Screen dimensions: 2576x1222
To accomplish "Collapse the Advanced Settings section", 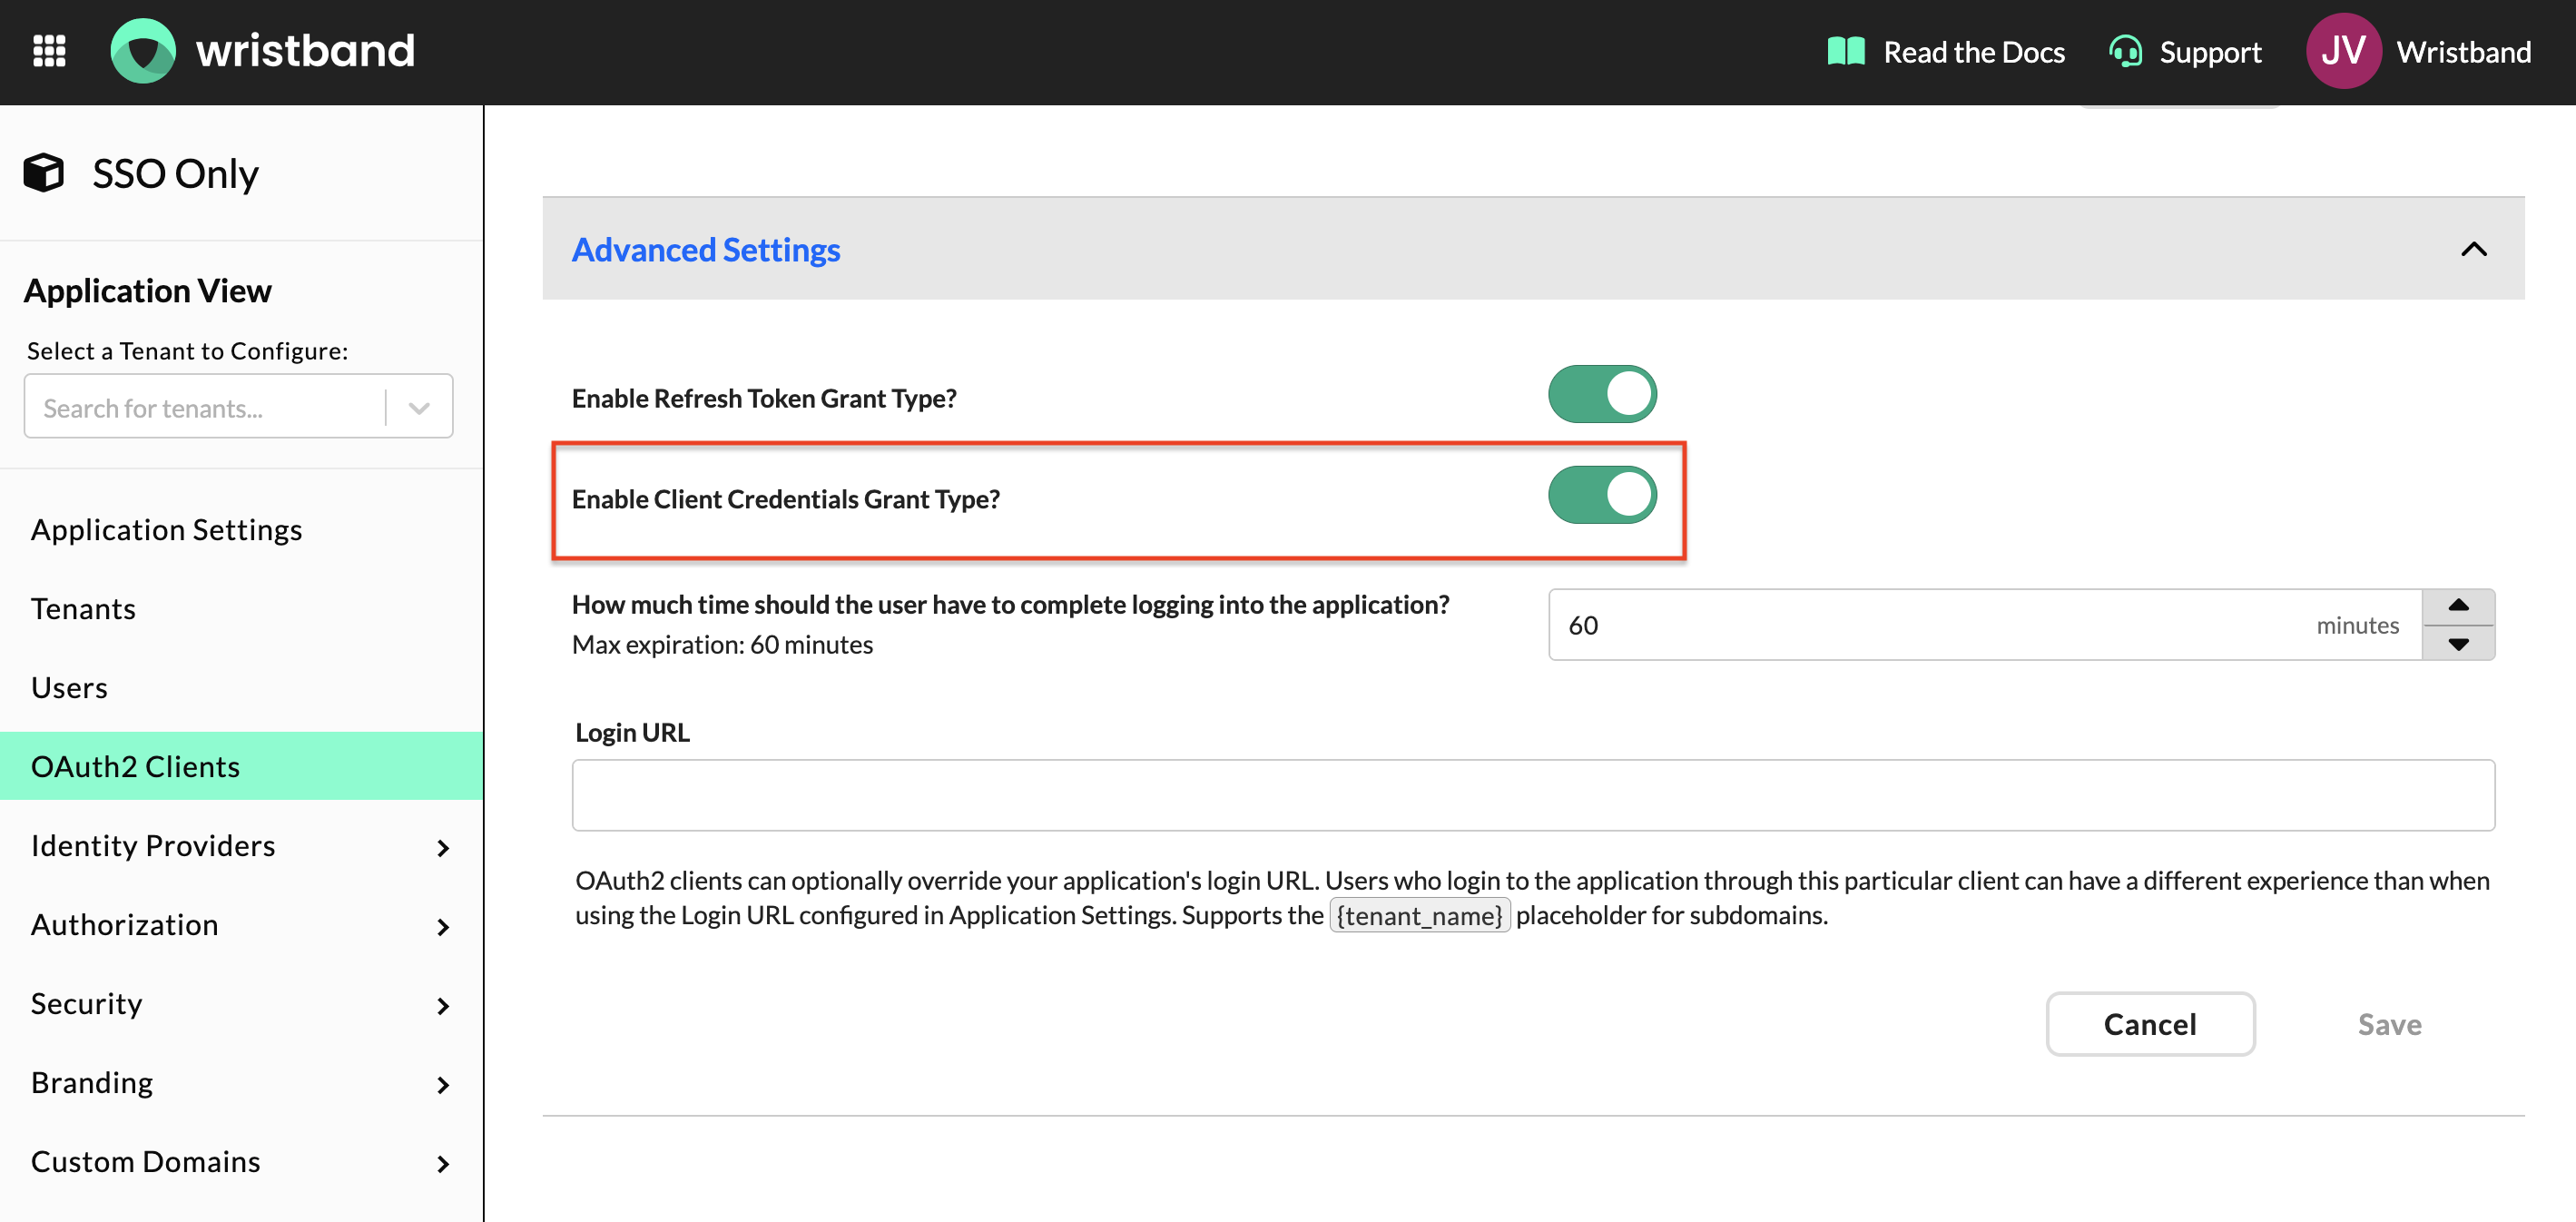I will [2473, 249].
